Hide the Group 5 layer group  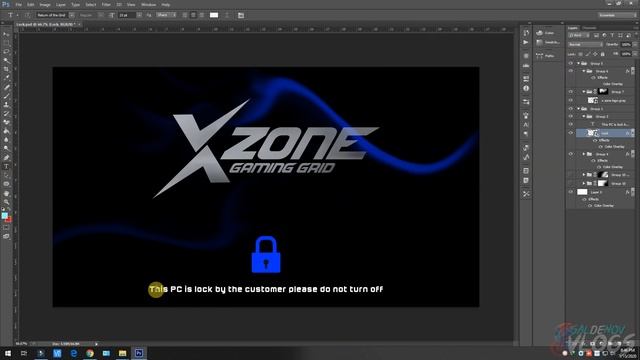tap(571, 63)
